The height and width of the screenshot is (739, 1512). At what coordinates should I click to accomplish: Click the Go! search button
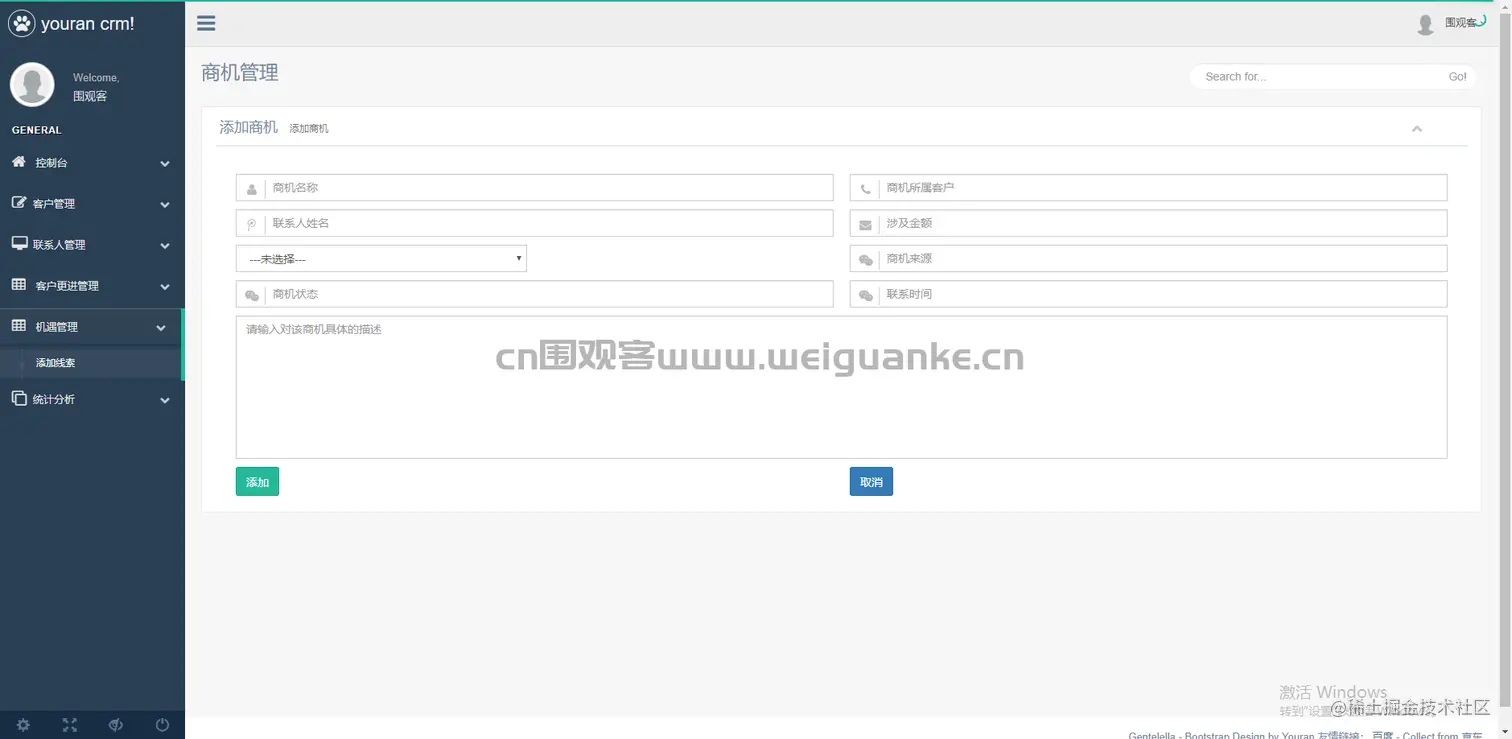point(1458,77)
